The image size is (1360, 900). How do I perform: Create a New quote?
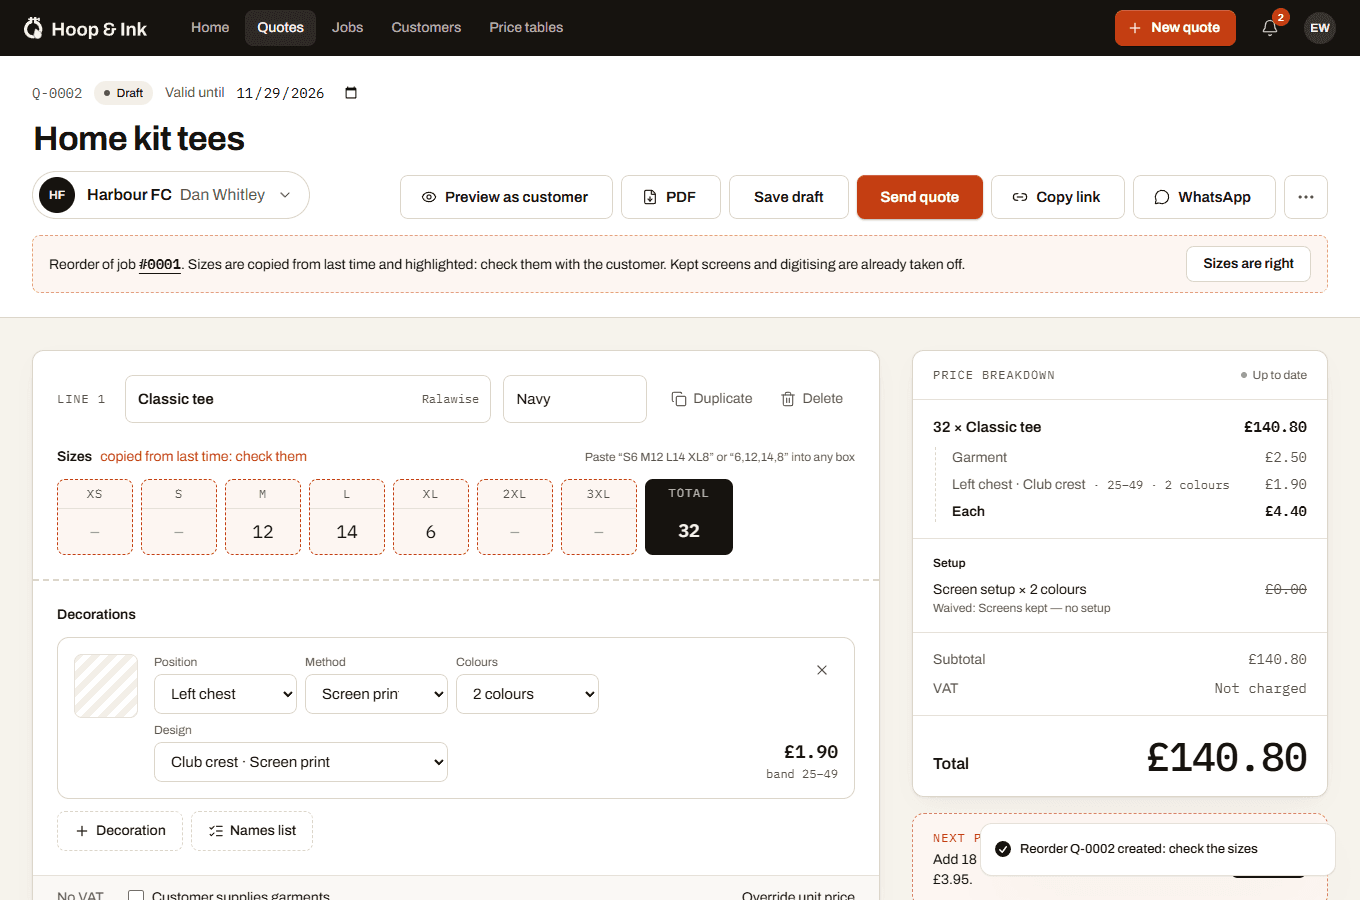pyautogui.click(x=1175, y=28)
